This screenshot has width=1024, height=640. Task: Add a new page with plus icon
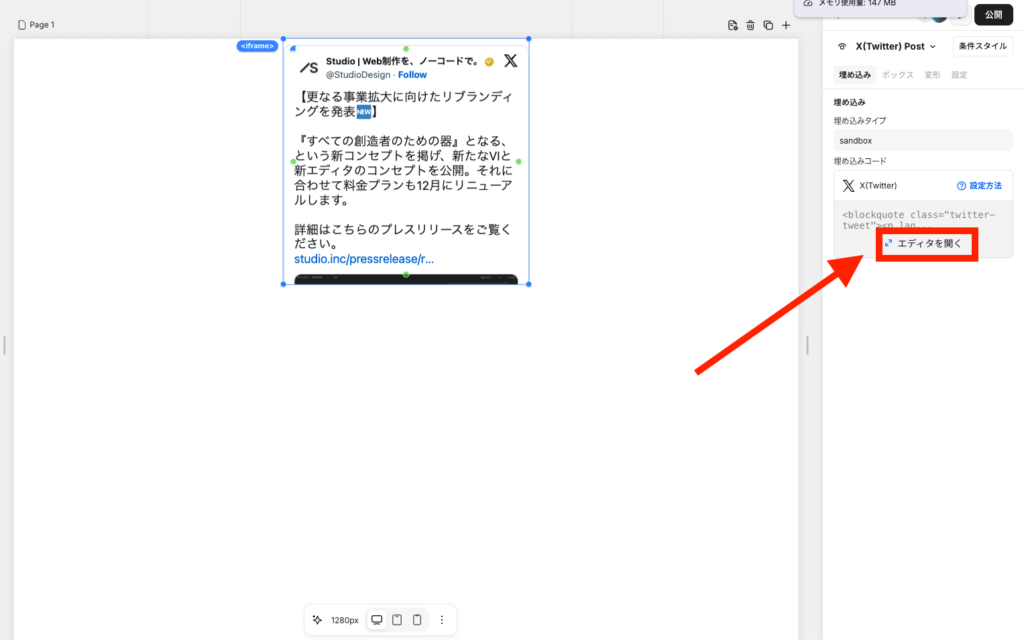coord(786,25)
